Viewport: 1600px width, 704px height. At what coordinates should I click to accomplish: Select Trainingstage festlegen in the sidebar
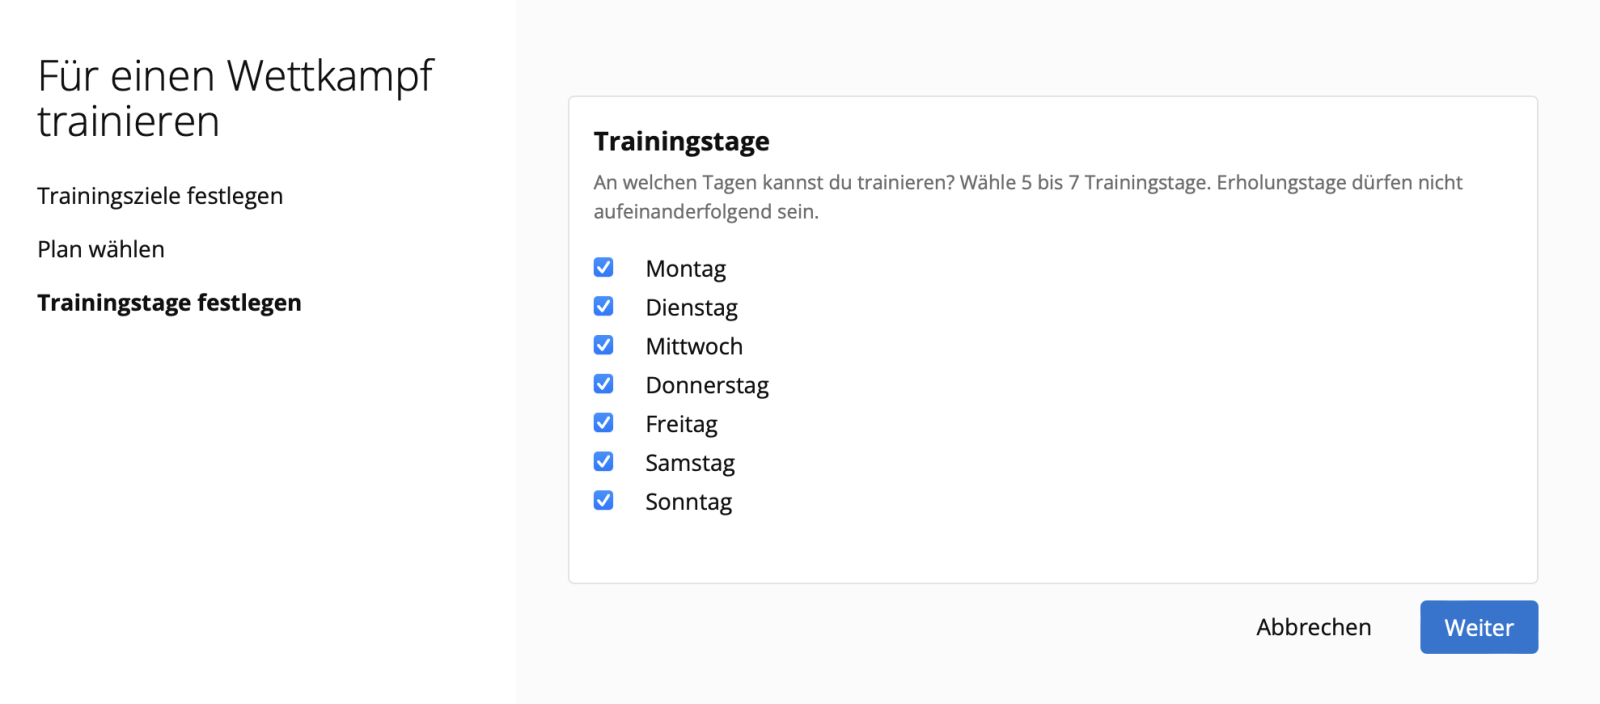point(169,303)
